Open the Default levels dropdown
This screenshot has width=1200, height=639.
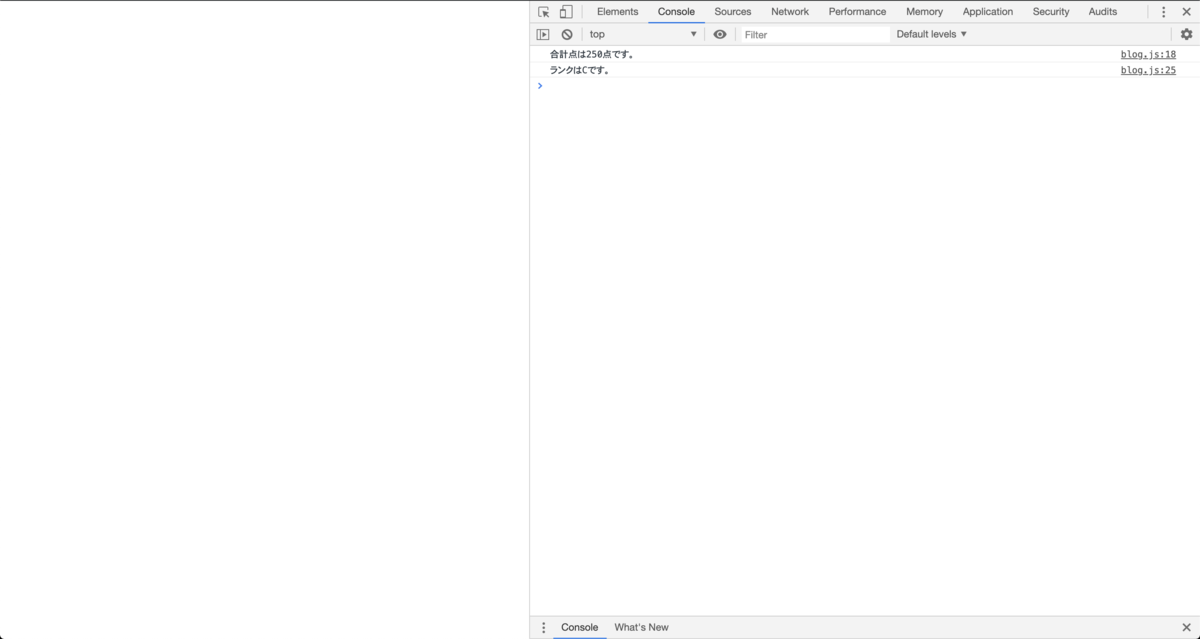pyautogui.click(x=932, y=34)
